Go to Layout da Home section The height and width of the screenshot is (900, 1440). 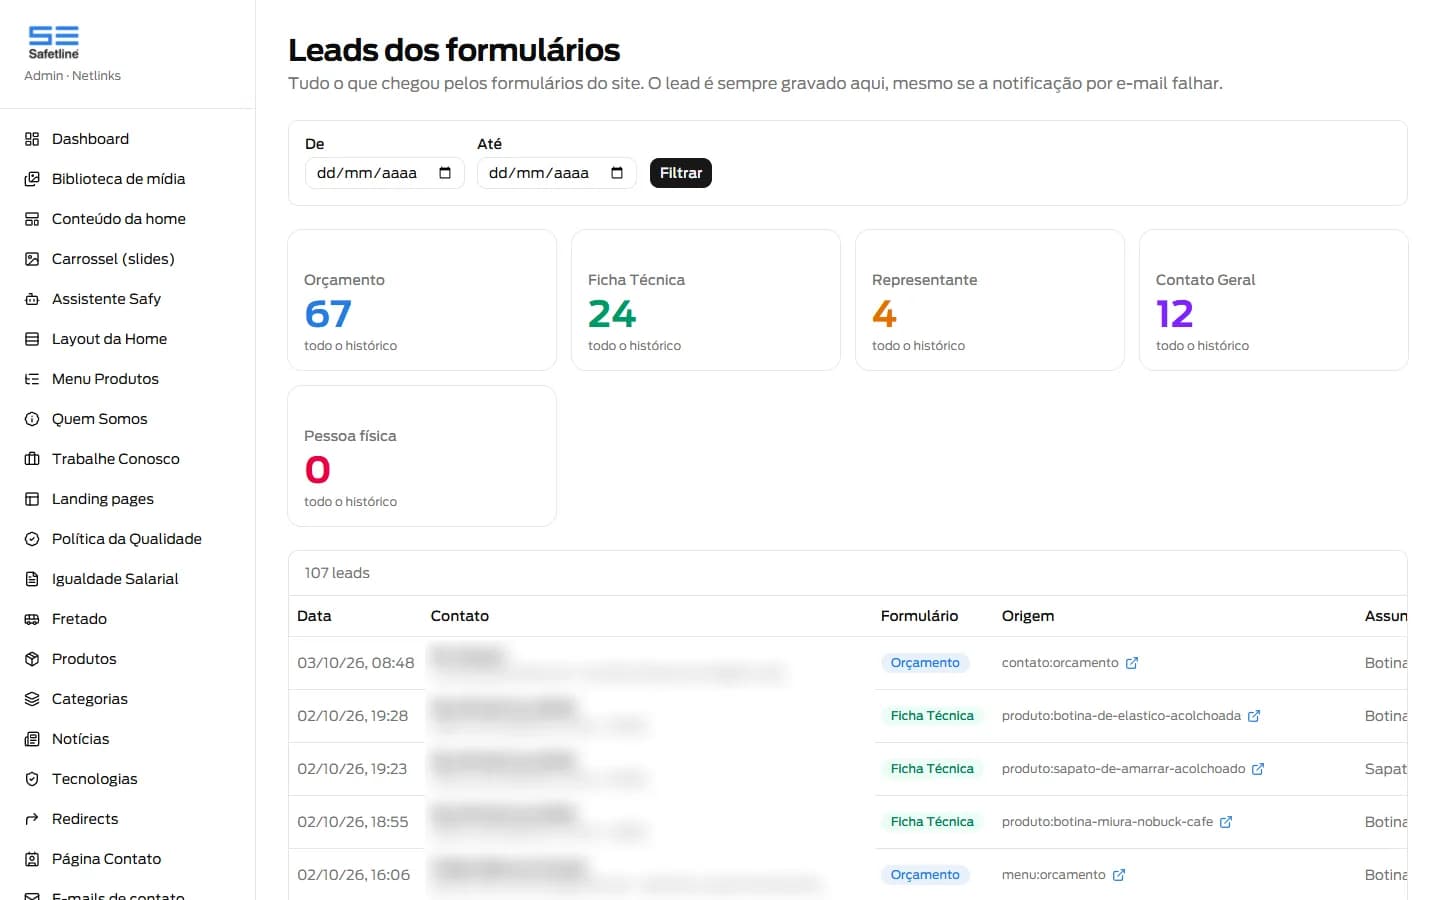(127, 339)
